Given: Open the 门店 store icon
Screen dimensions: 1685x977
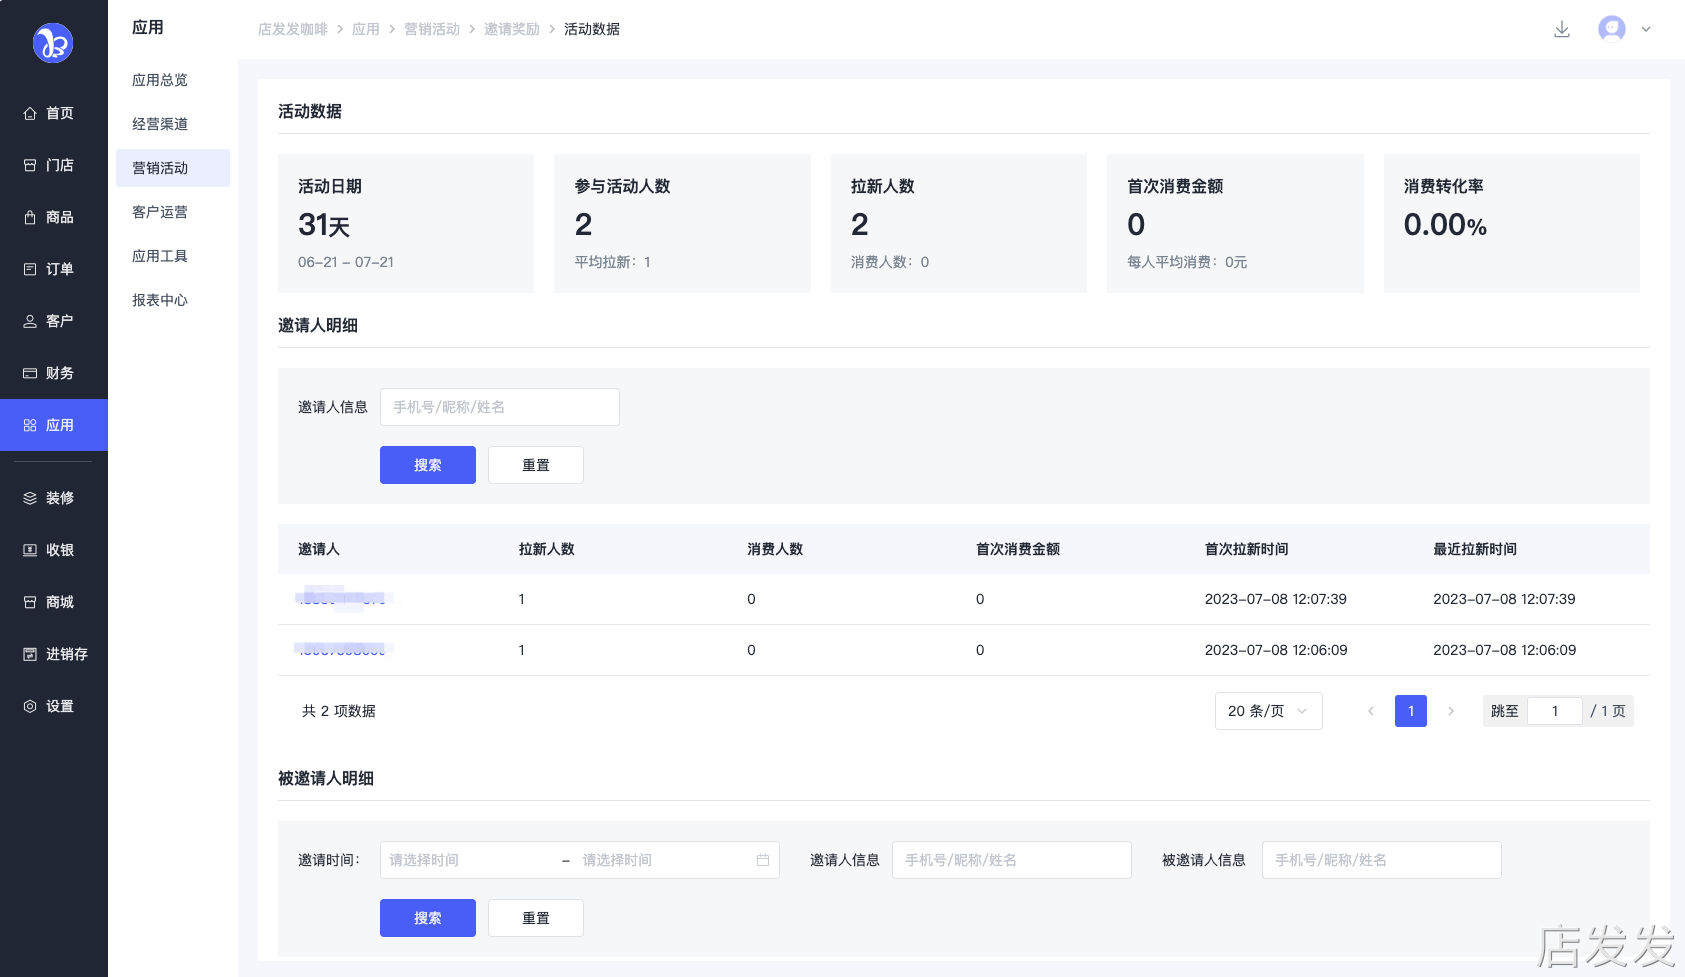Looking at the screenshot, I should tap(30, 166).
